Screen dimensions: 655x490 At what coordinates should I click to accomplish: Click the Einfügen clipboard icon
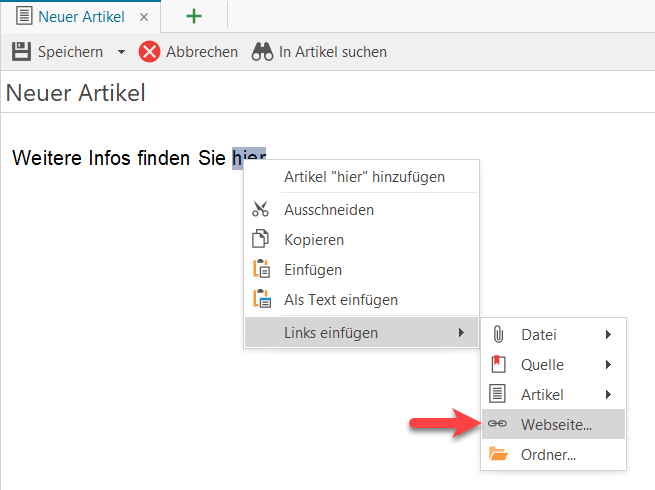click(261, 269)
